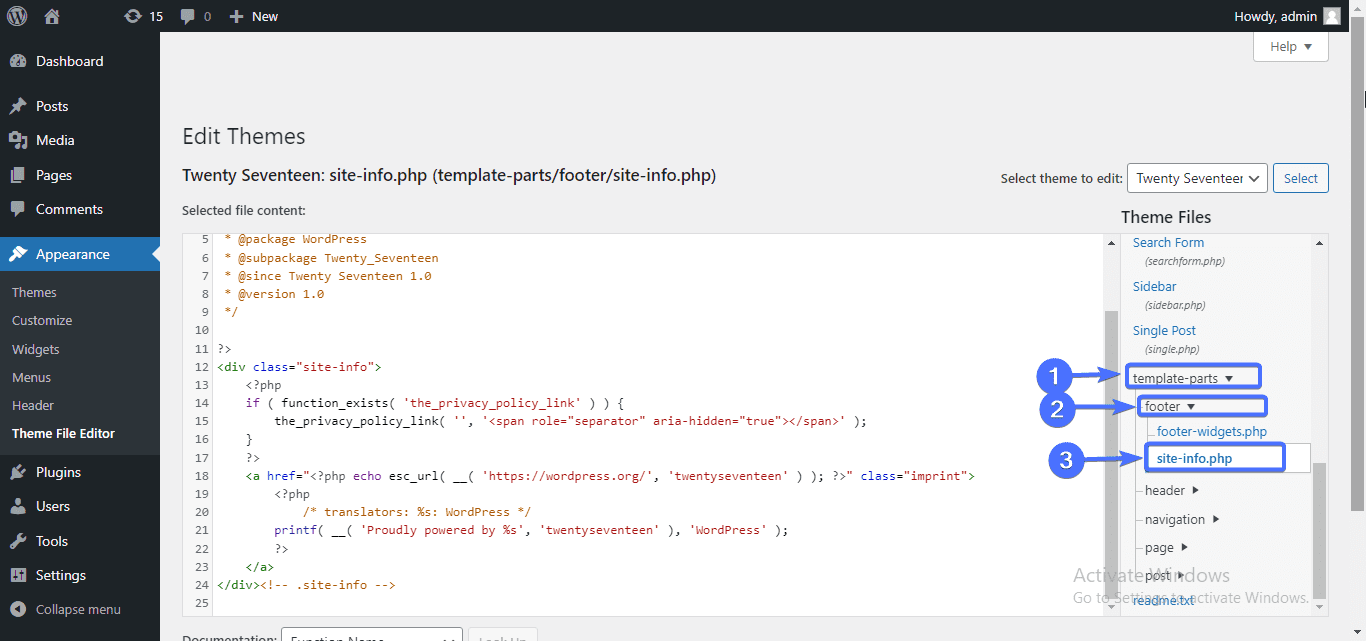Visit site via the home icon
The width and height of the screenshot is (1366, 641).
point(53,16)
